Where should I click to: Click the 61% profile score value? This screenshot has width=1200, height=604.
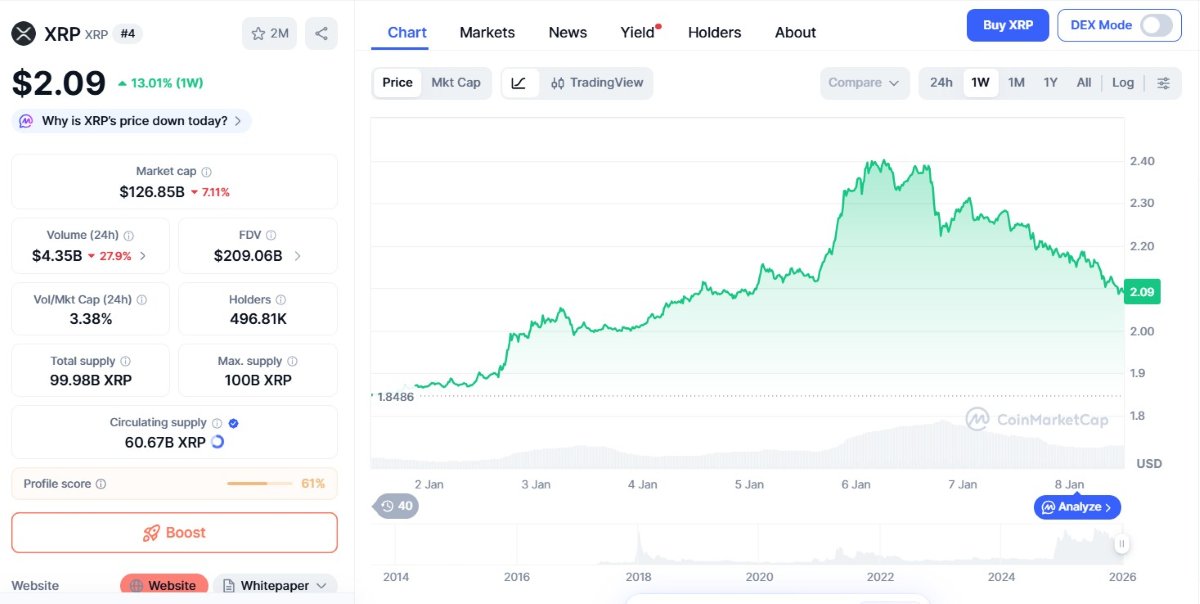[313, 484]
